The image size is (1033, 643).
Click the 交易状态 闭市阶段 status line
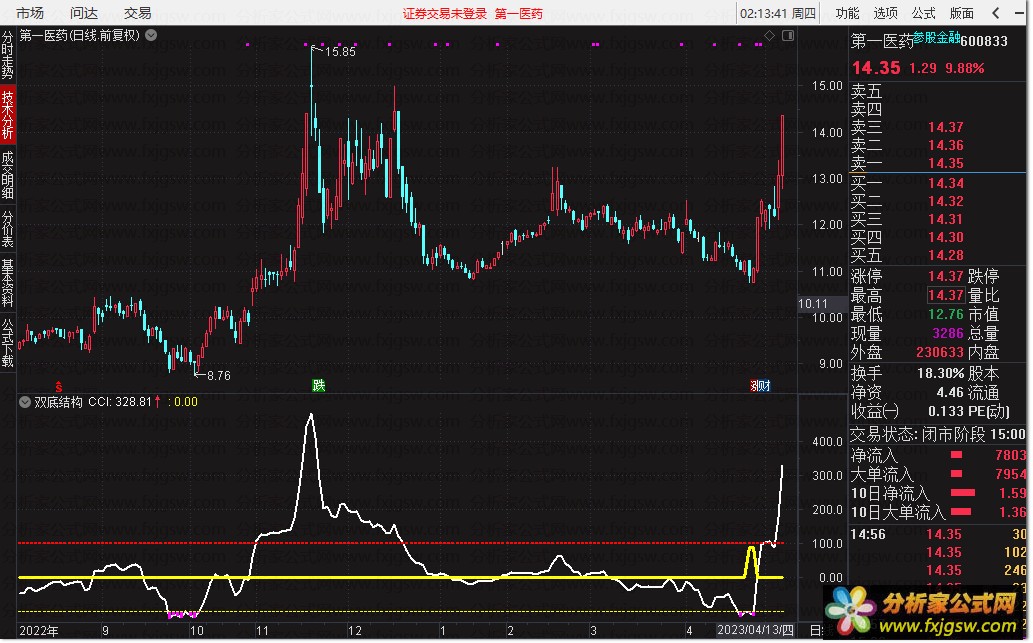pyautogui.click(x=937, y=434)
